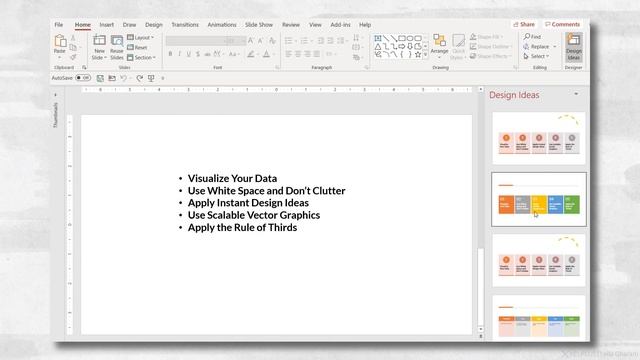Toggle Bold formatting
This screenshot has width=640, height=360.
click(170, 54)
